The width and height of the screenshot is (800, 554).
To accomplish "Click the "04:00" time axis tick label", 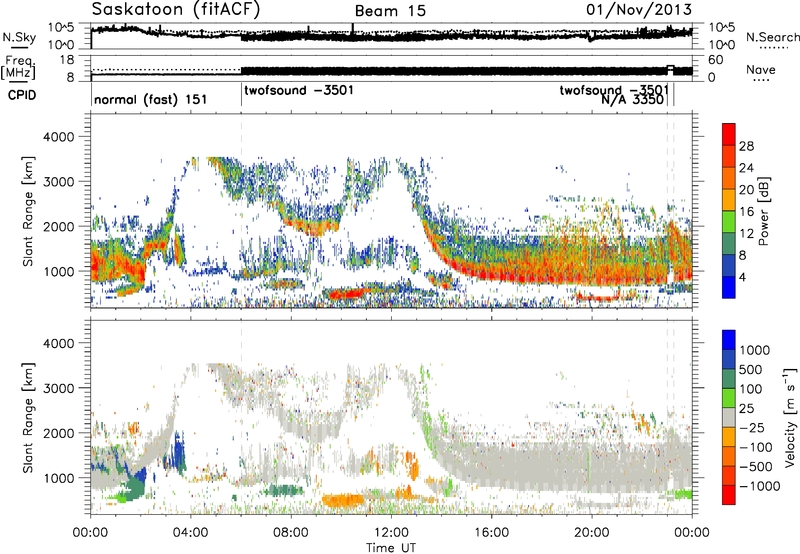I will tap(190, 533).
